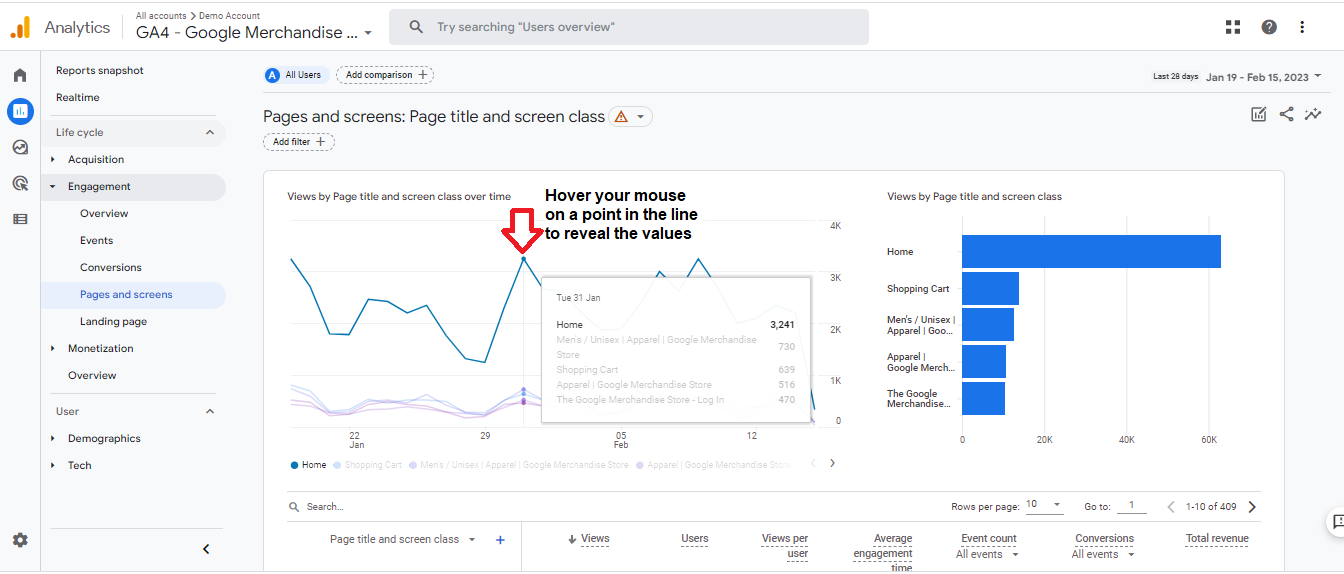
Task: Toggle the Home series in chart legend
Action: [308, 465]
